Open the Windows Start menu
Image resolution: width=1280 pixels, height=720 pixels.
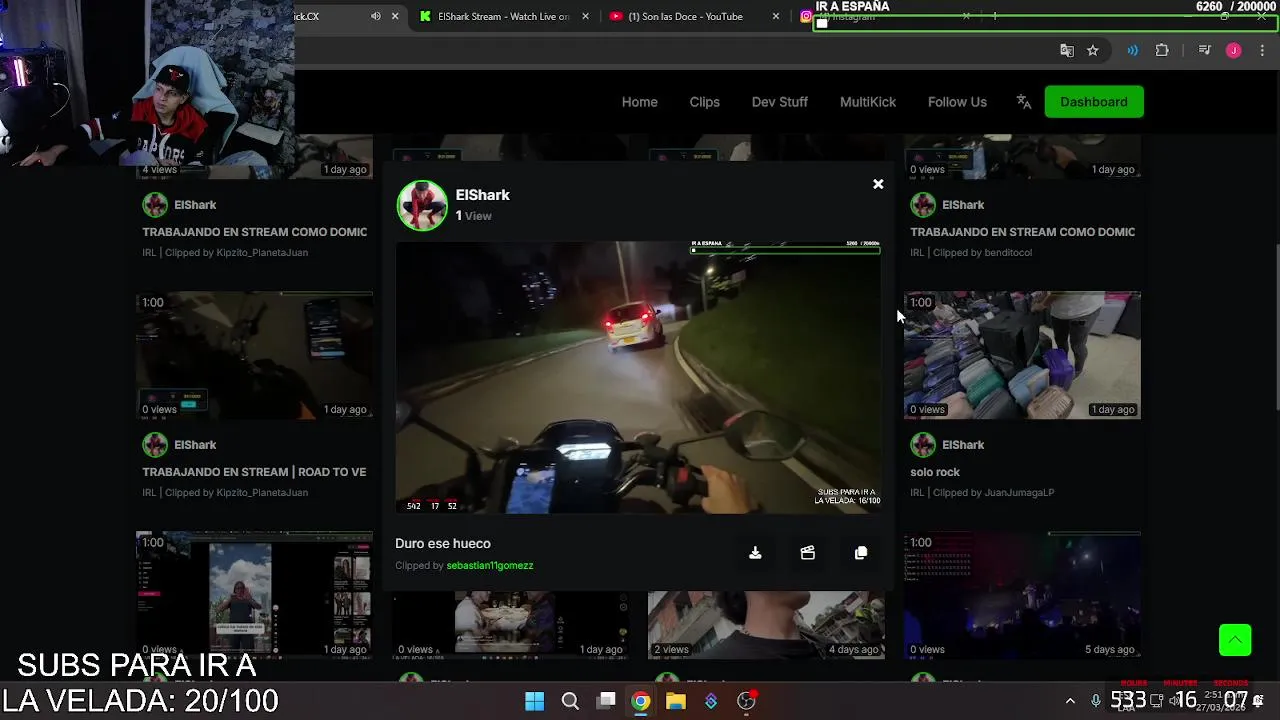pyautogui.click(x=535, y=701)
